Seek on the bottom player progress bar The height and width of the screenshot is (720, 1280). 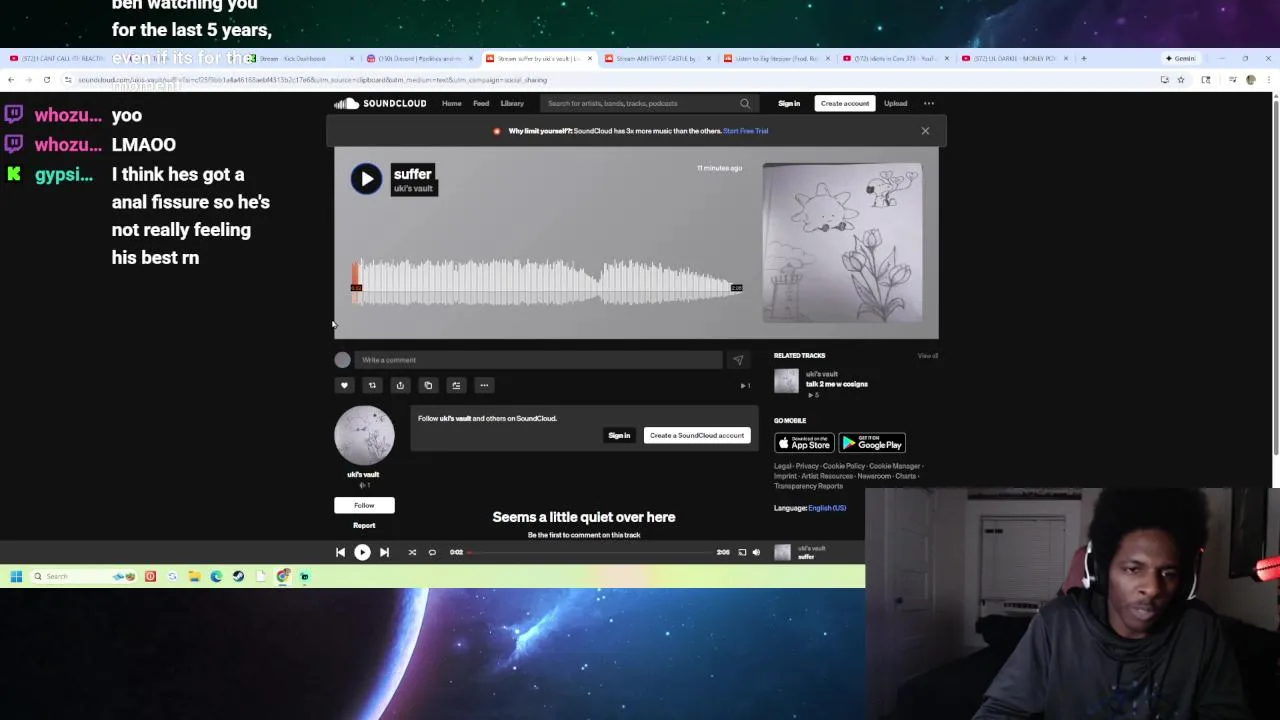(590, 552)
